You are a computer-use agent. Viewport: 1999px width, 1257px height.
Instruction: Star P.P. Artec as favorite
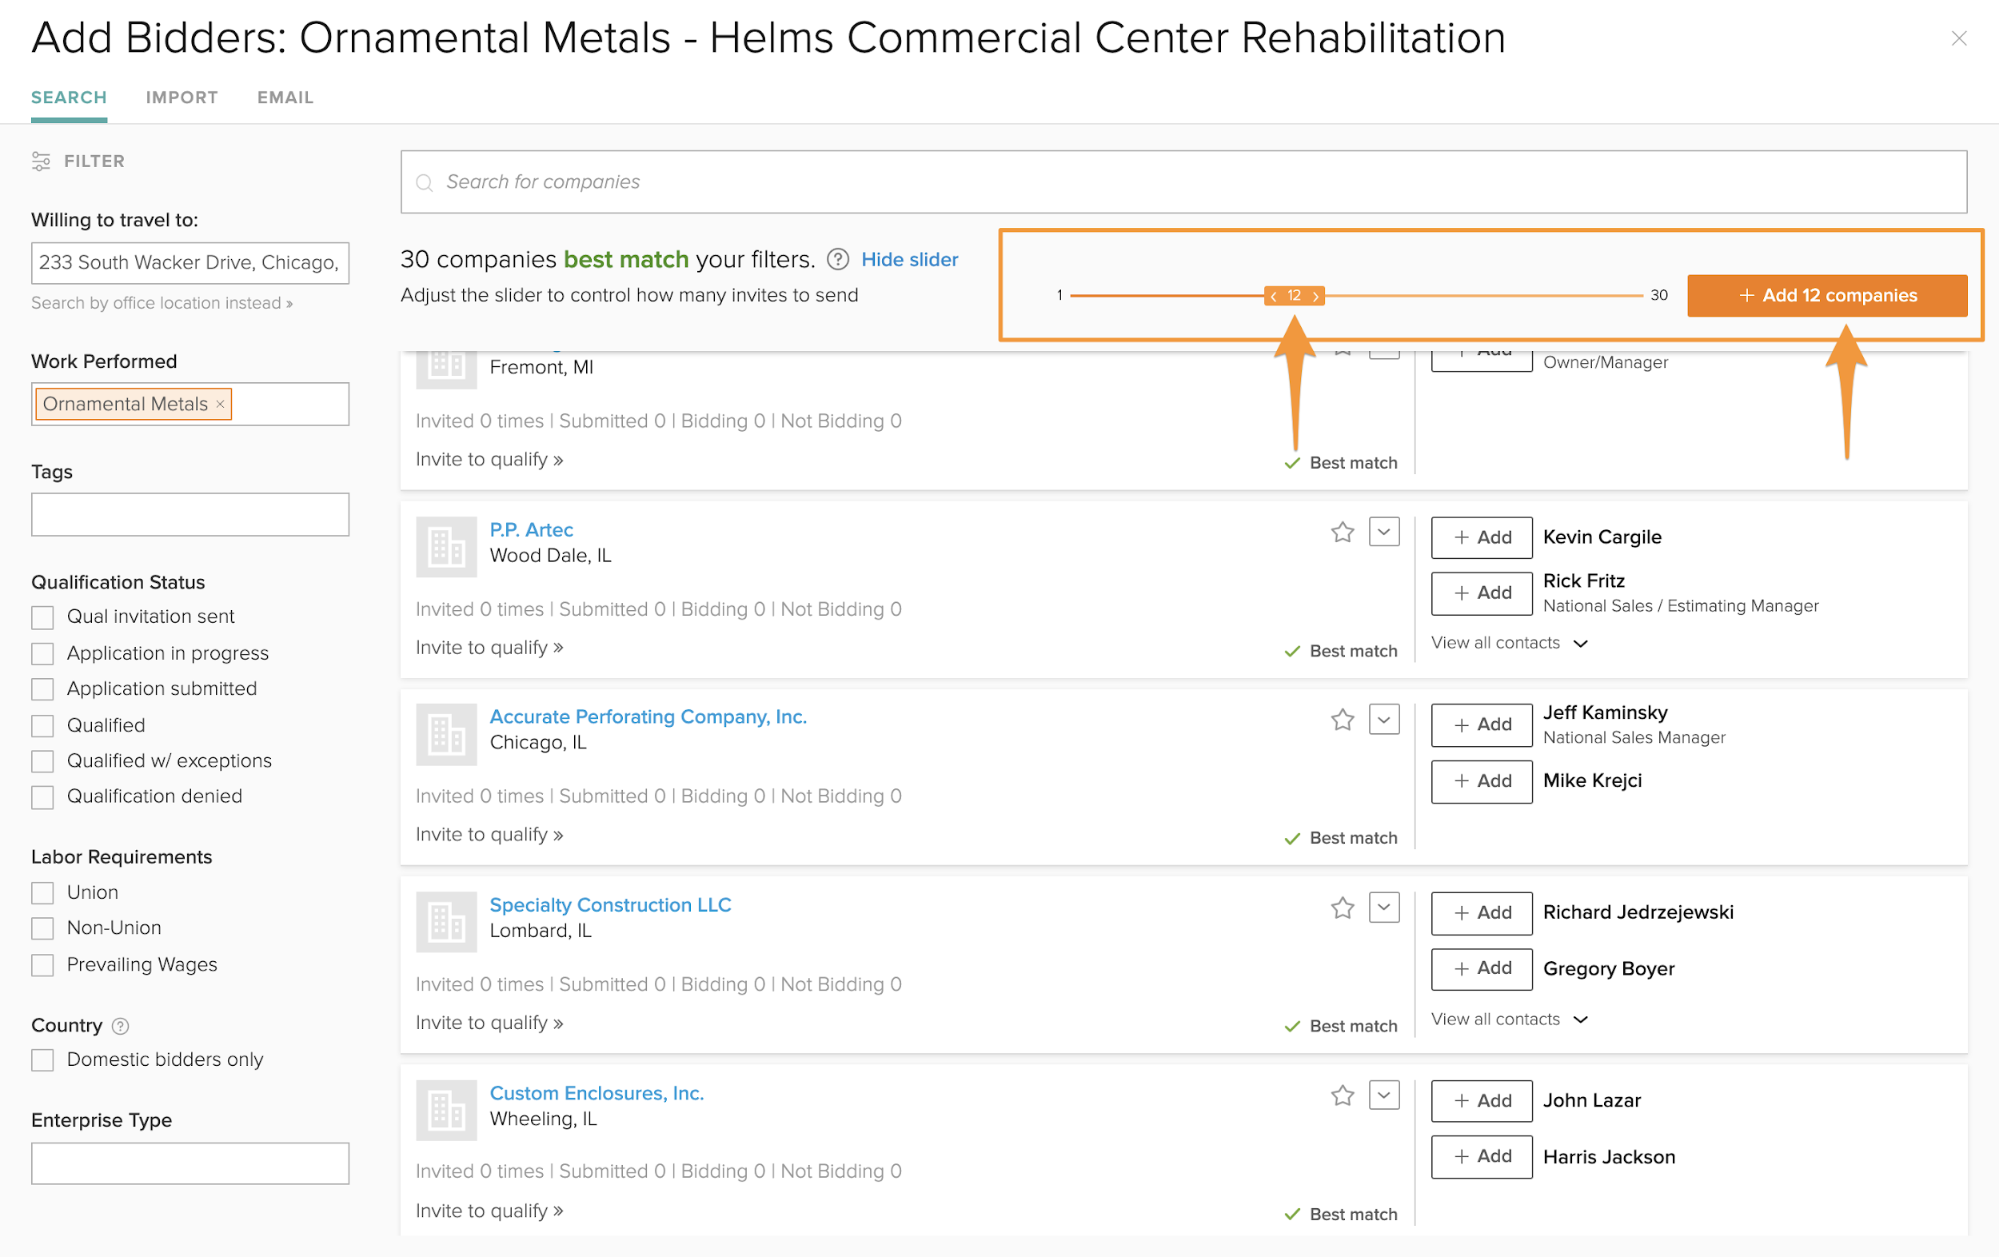coord(1342,532)
